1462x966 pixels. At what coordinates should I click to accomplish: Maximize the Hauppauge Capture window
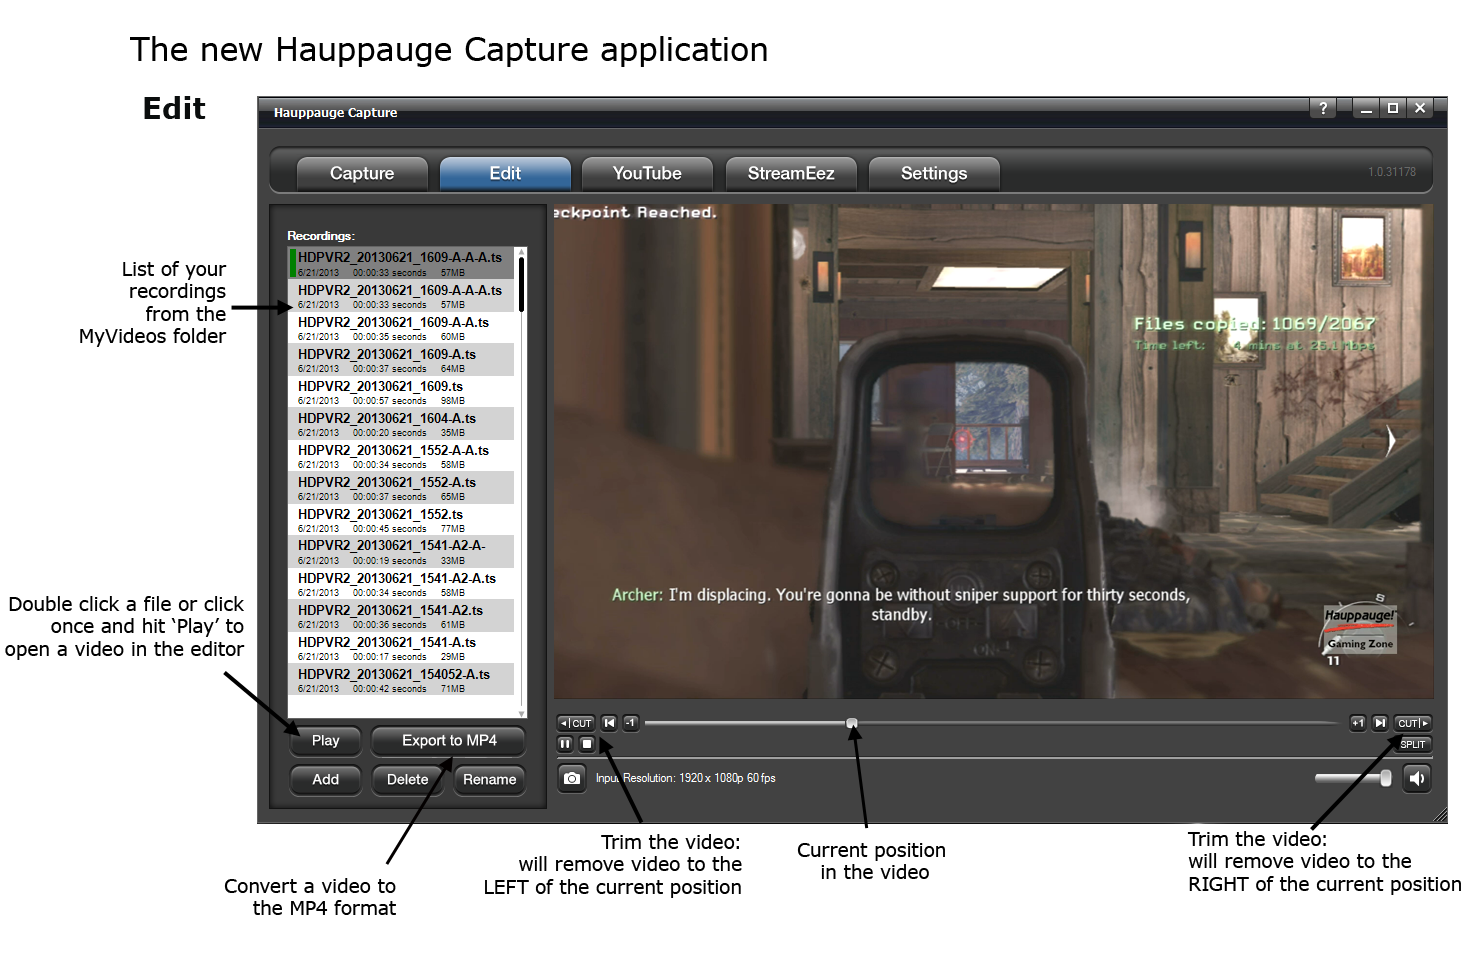click(x=1393, y=108)
